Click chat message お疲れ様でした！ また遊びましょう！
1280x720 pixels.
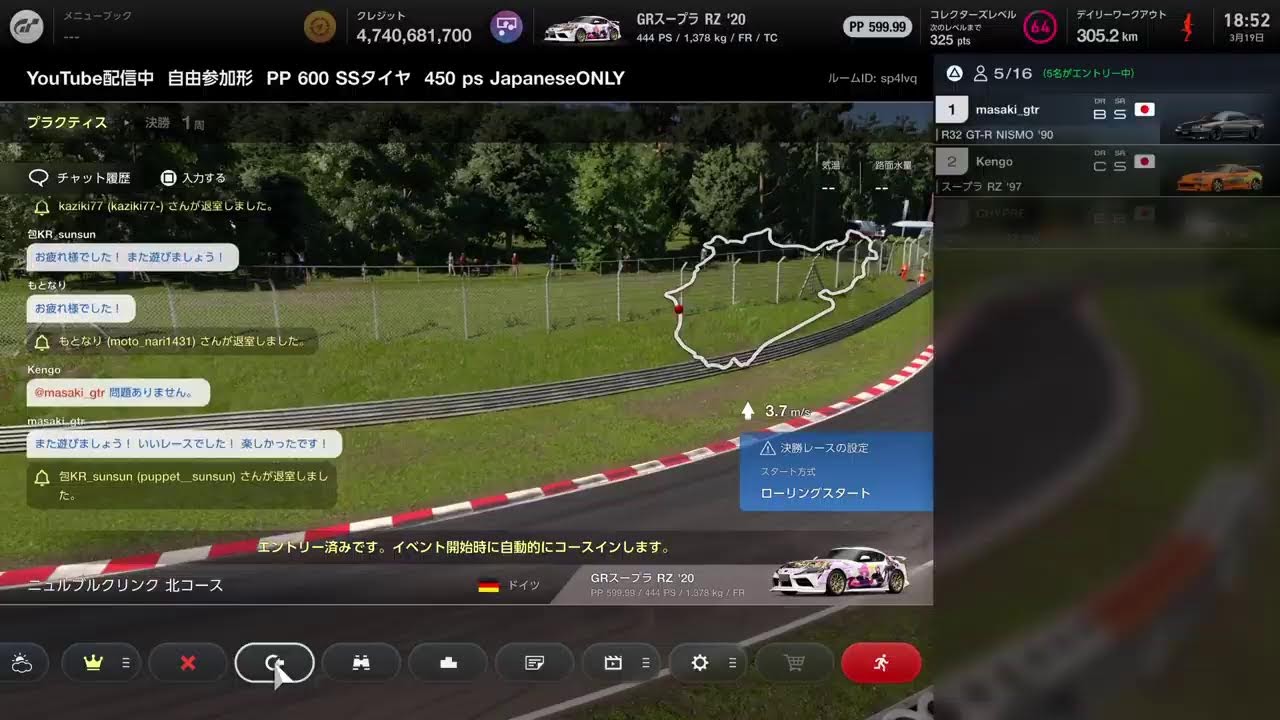point(132,257)
